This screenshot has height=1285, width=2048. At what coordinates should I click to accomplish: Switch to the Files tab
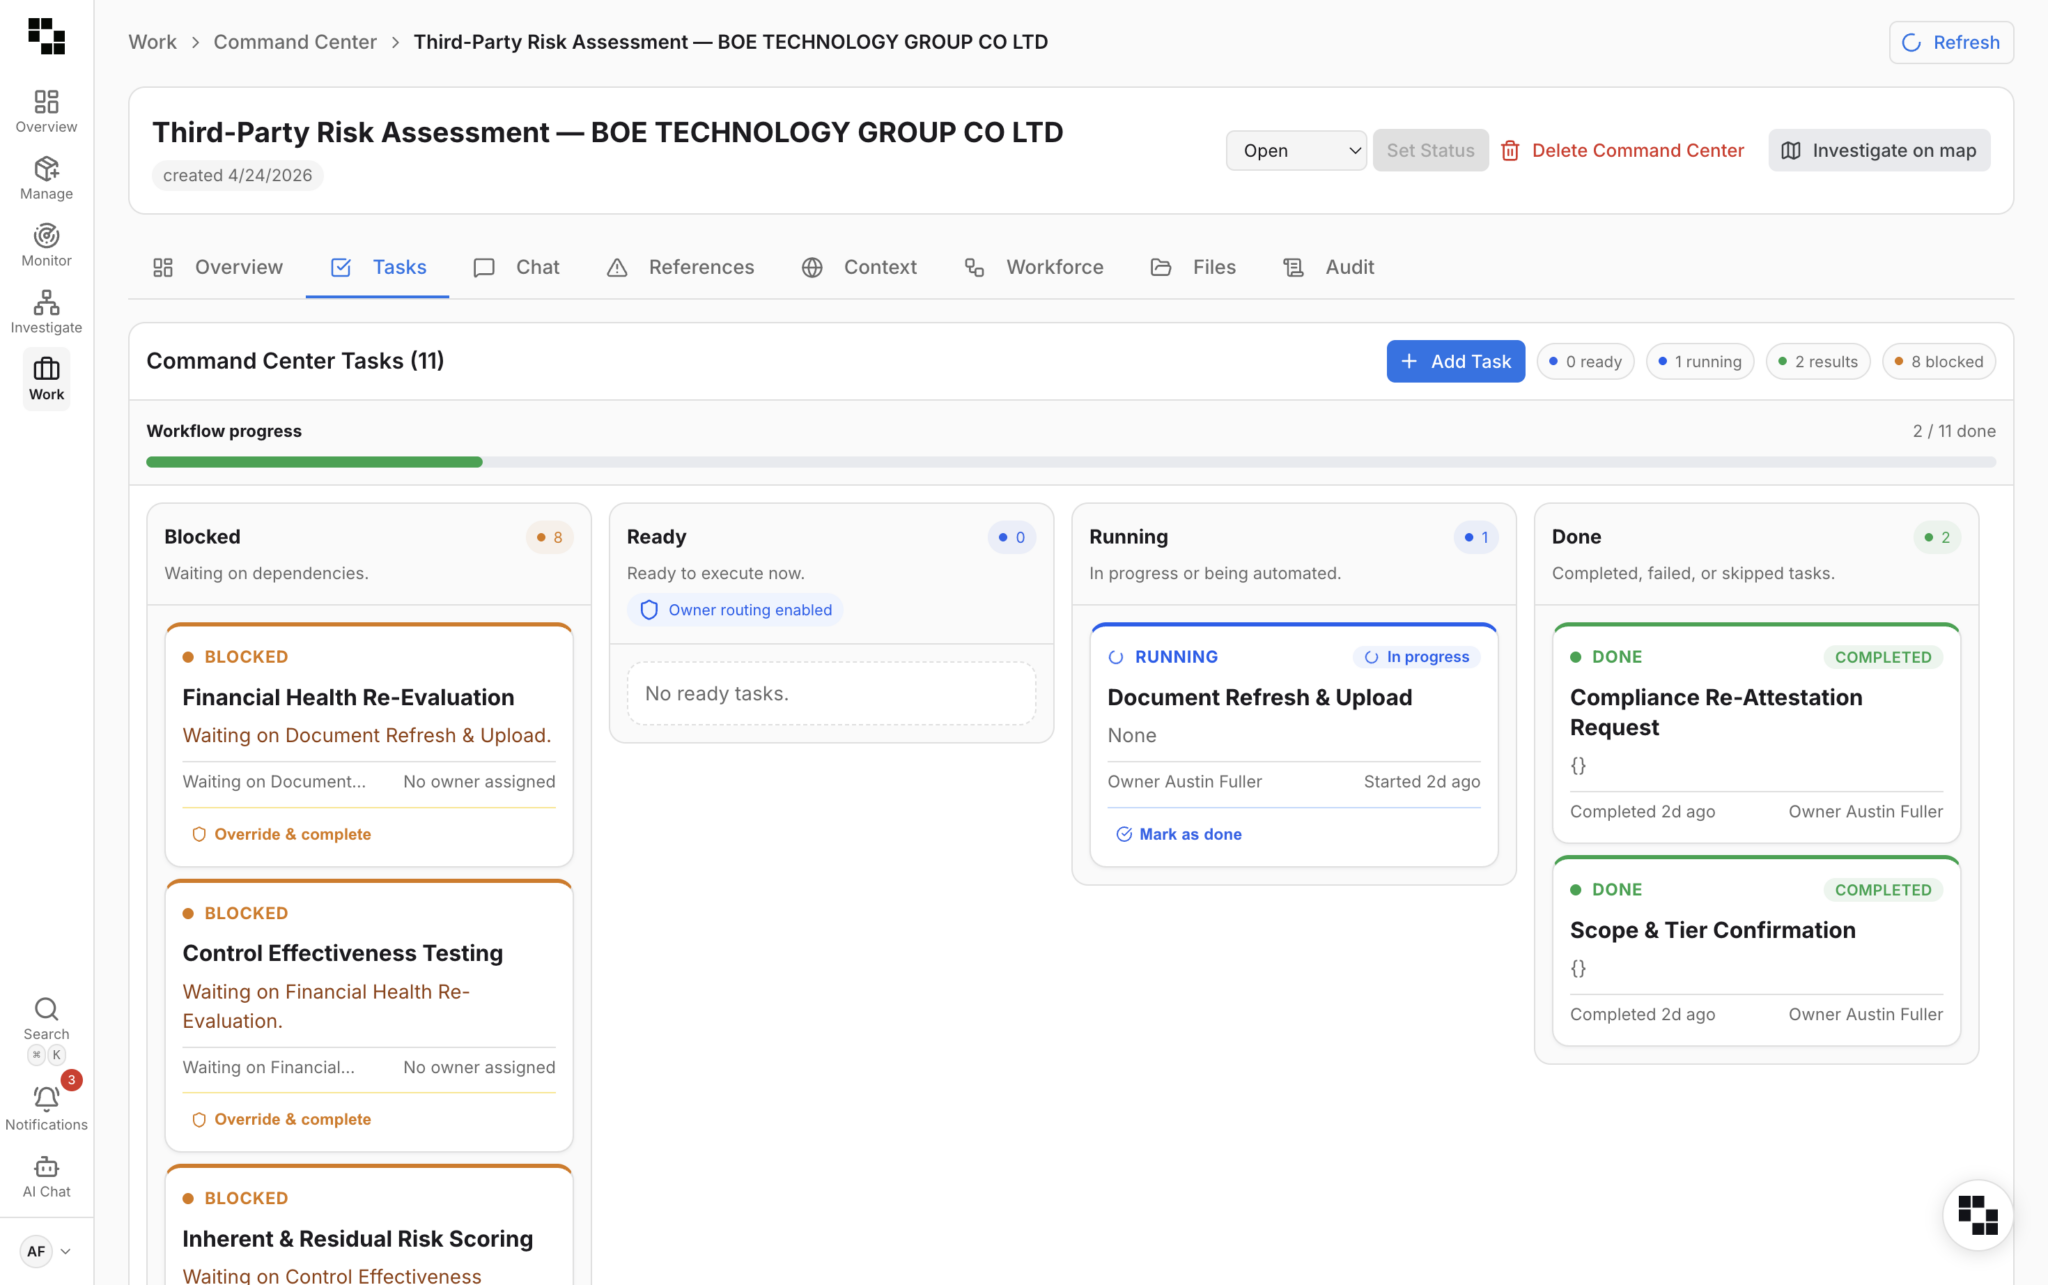pyautogui.click(x=1193, y=267)
